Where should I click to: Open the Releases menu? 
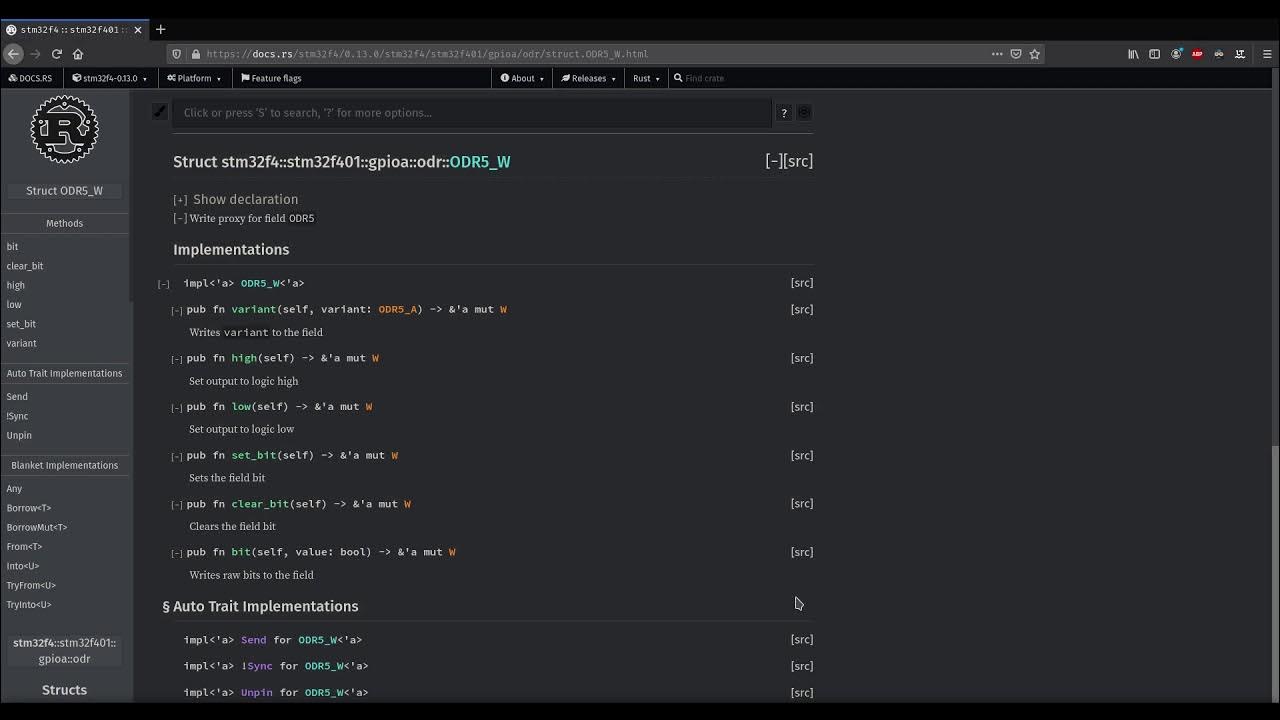tap(587, 78)
